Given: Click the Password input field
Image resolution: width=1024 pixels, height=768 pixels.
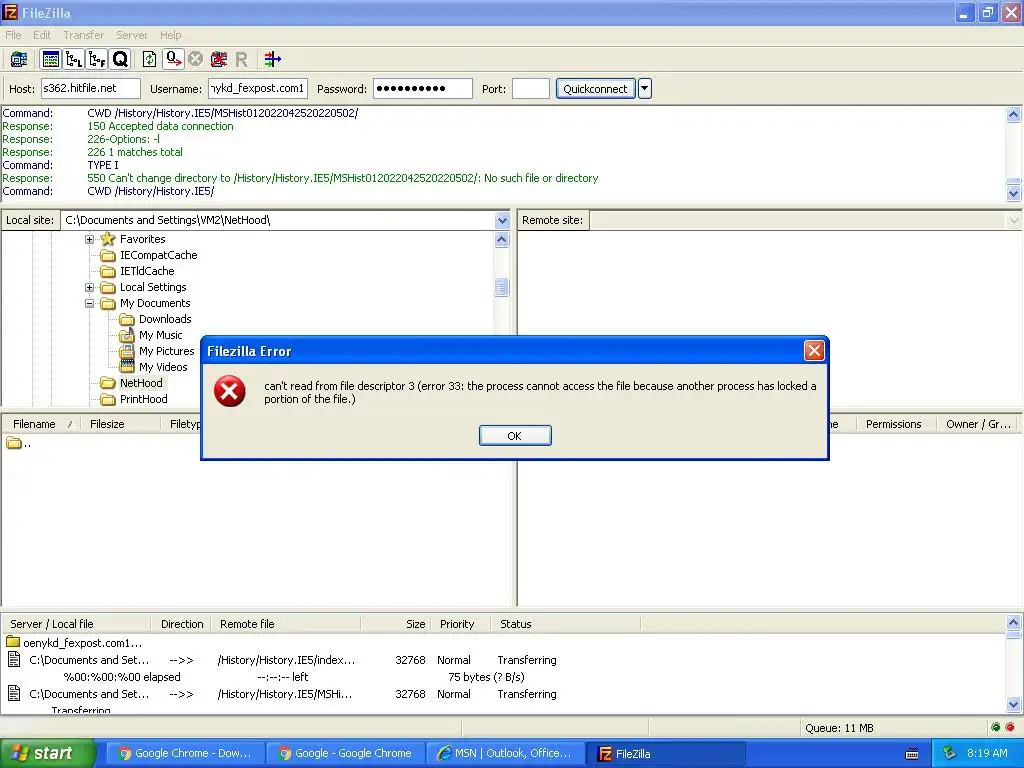Looking at the screenshot, I should point(423,88).
